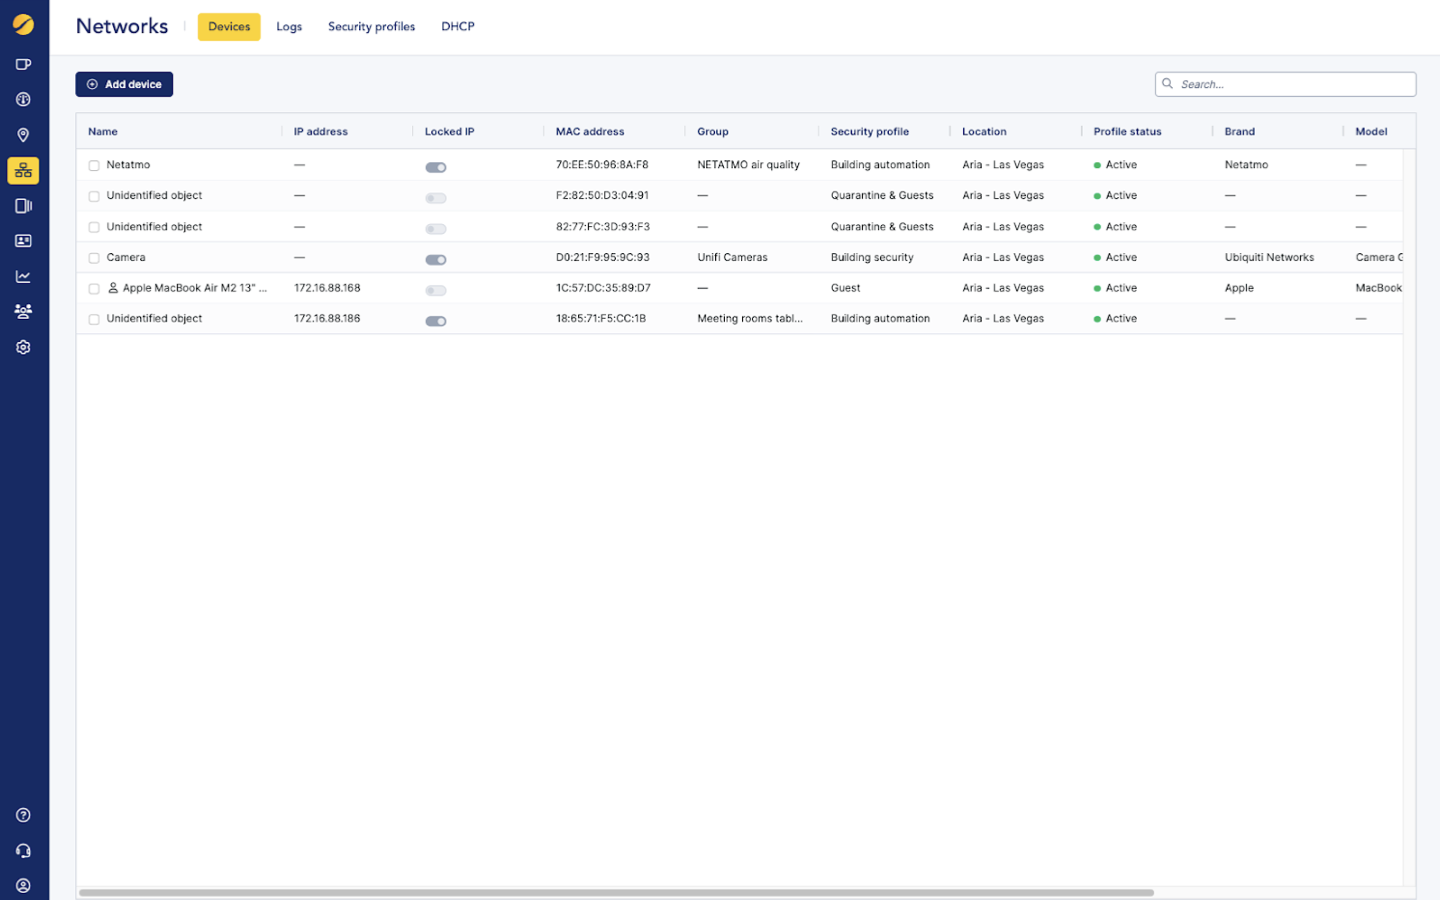The height and width of the screenshot is (900, 1440).
Task: Click inside the Search field
Action: pos(1285,84)
